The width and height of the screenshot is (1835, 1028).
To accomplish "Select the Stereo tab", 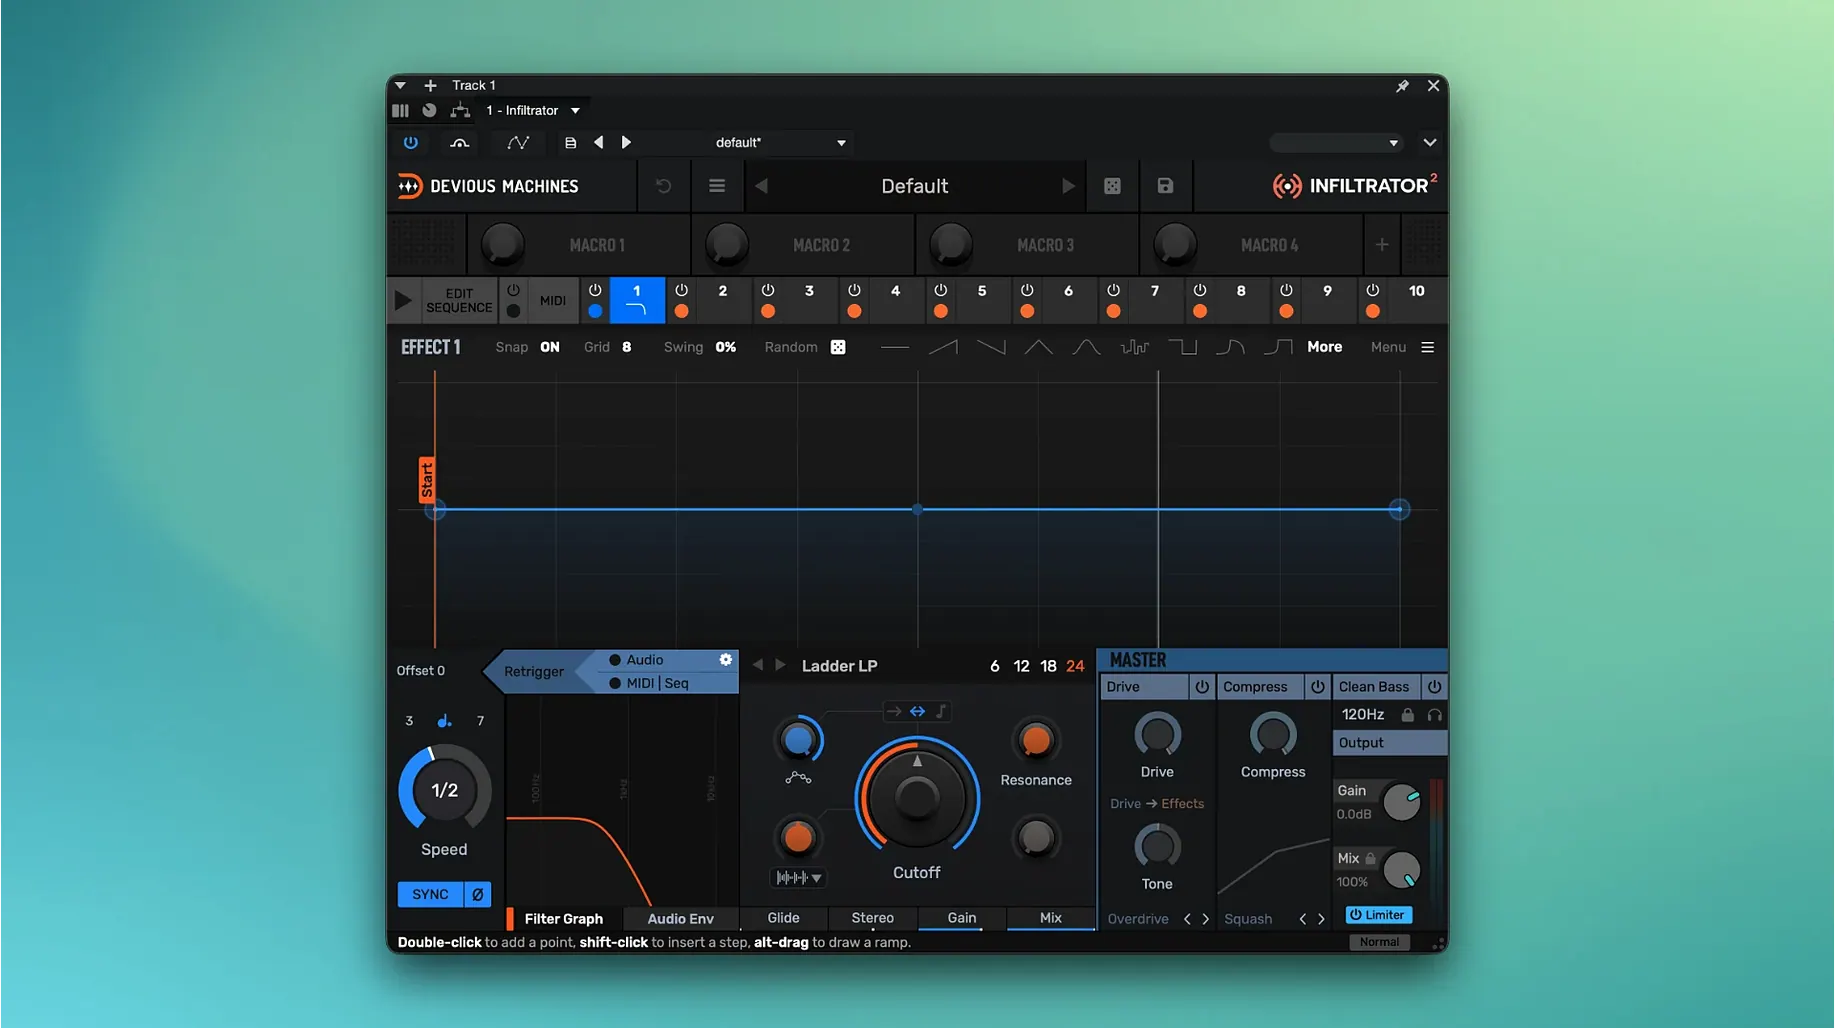I will [x=872, y=918].
